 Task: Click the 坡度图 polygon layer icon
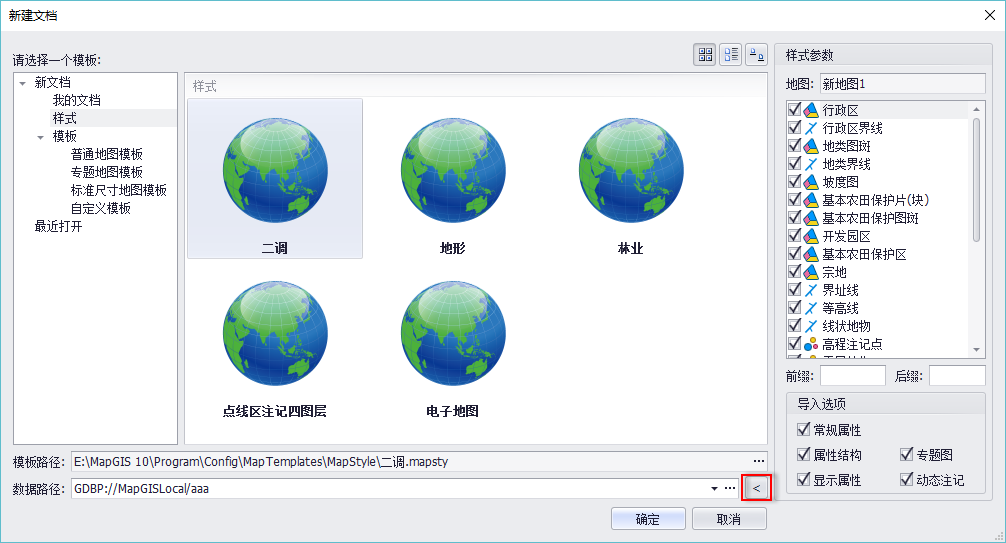[x=811, y=182]
